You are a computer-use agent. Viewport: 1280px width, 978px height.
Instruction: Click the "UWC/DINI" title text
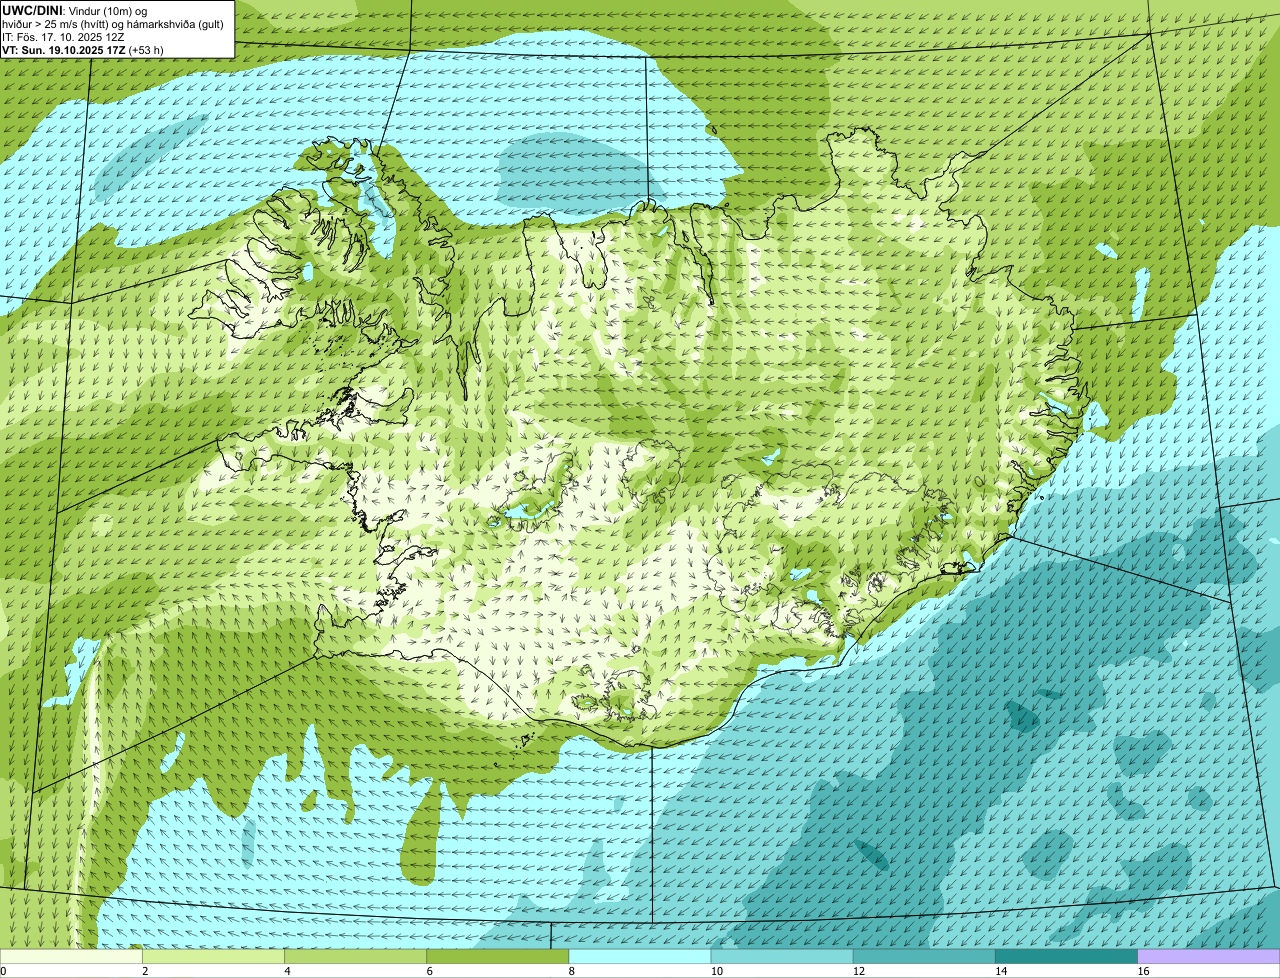coord(33,10)
